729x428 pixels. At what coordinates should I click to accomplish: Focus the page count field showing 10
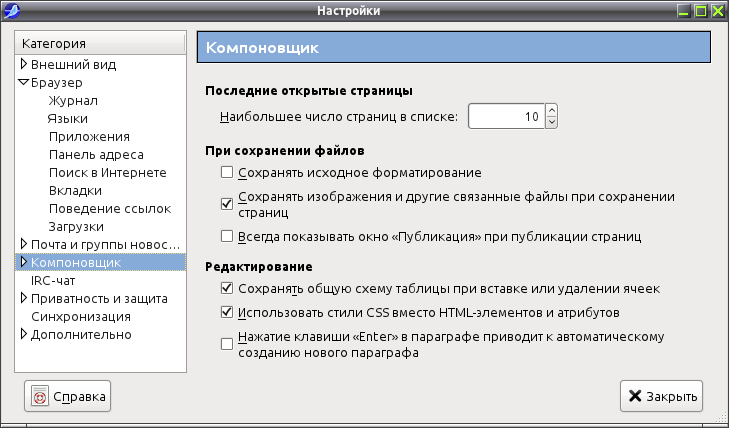506,116
